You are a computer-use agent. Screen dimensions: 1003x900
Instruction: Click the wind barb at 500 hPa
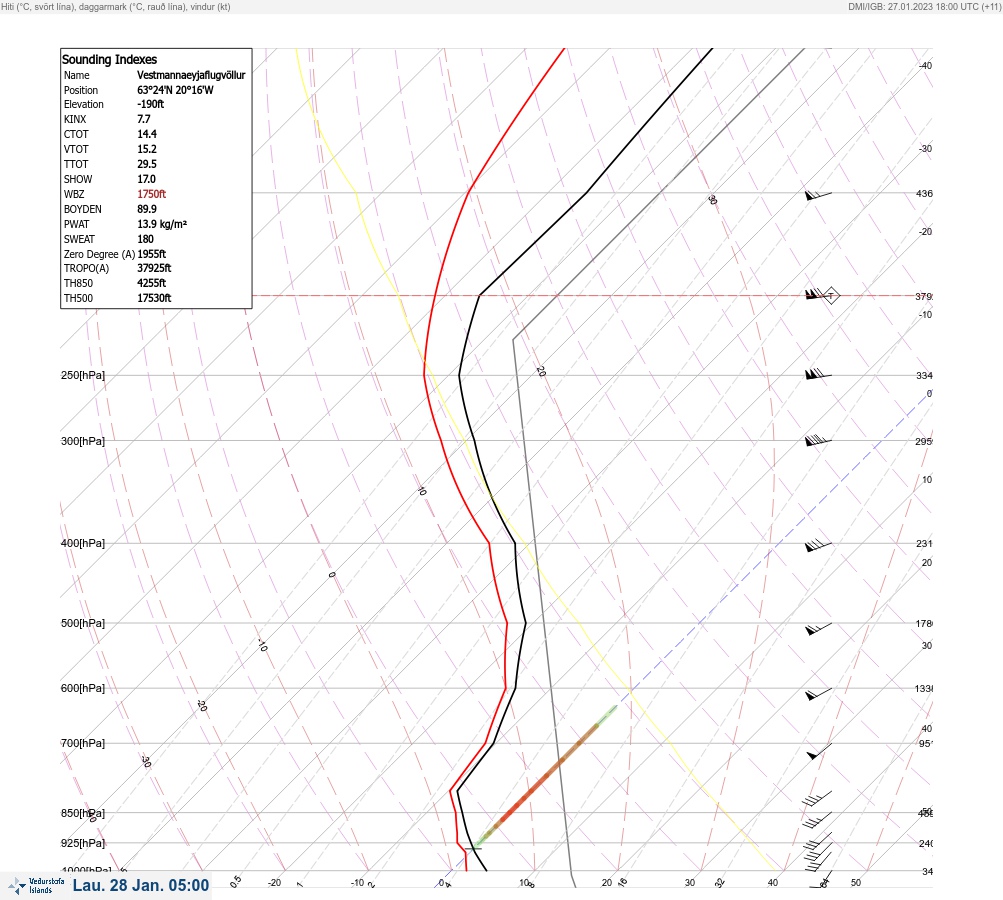tap(818, 629)
